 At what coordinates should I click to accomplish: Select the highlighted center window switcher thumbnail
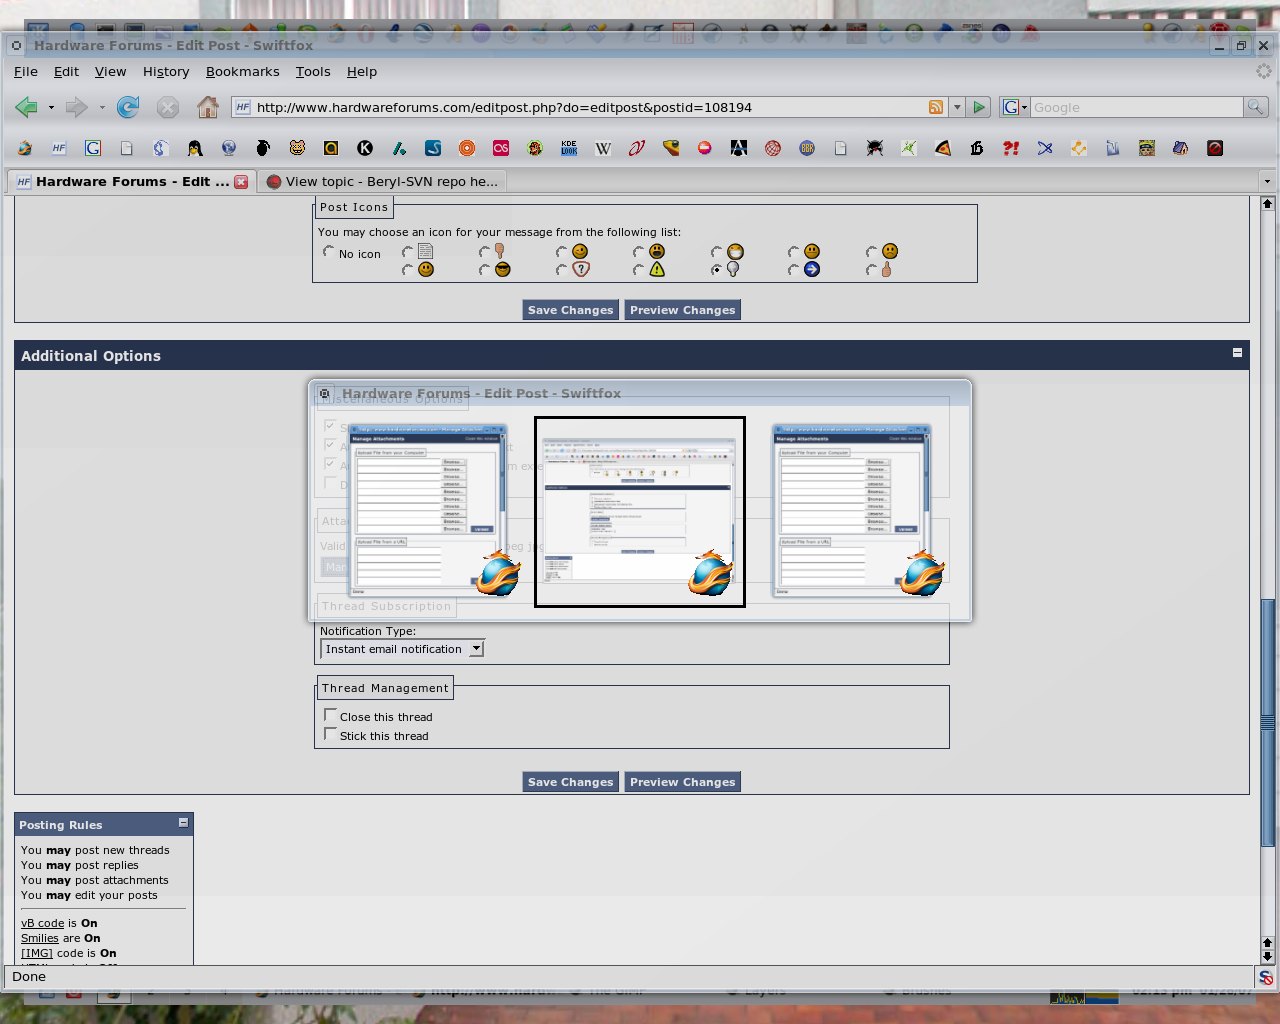click(640, 511)
